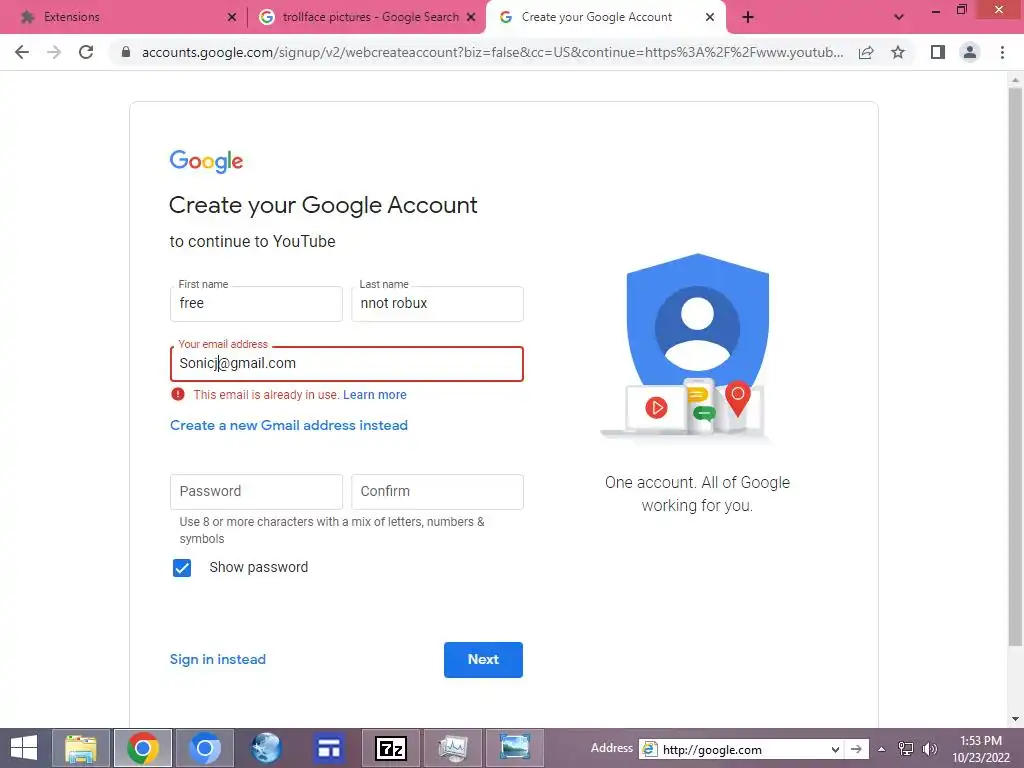Open the blue Chromium taskbar icon
Image resolution: width=1024 pixels, height=768 pixels.
pos(204,748)
